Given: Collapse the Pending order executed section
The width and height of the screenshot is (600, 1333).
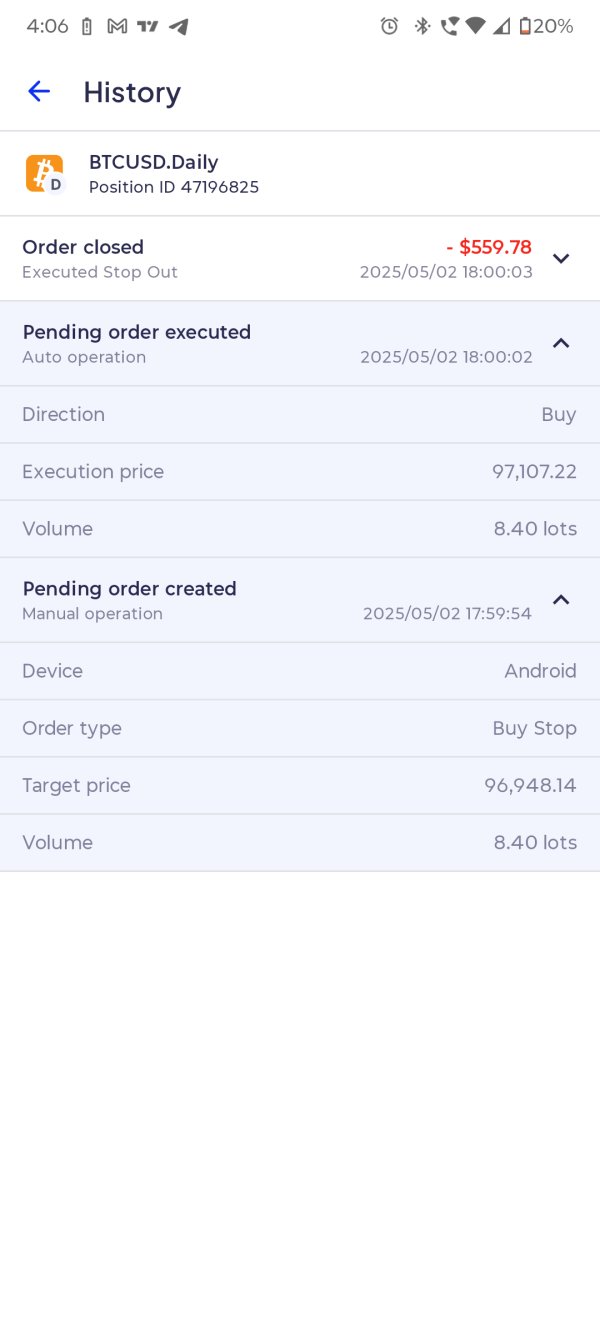Looking at the screenshot, I should point(561,343).
